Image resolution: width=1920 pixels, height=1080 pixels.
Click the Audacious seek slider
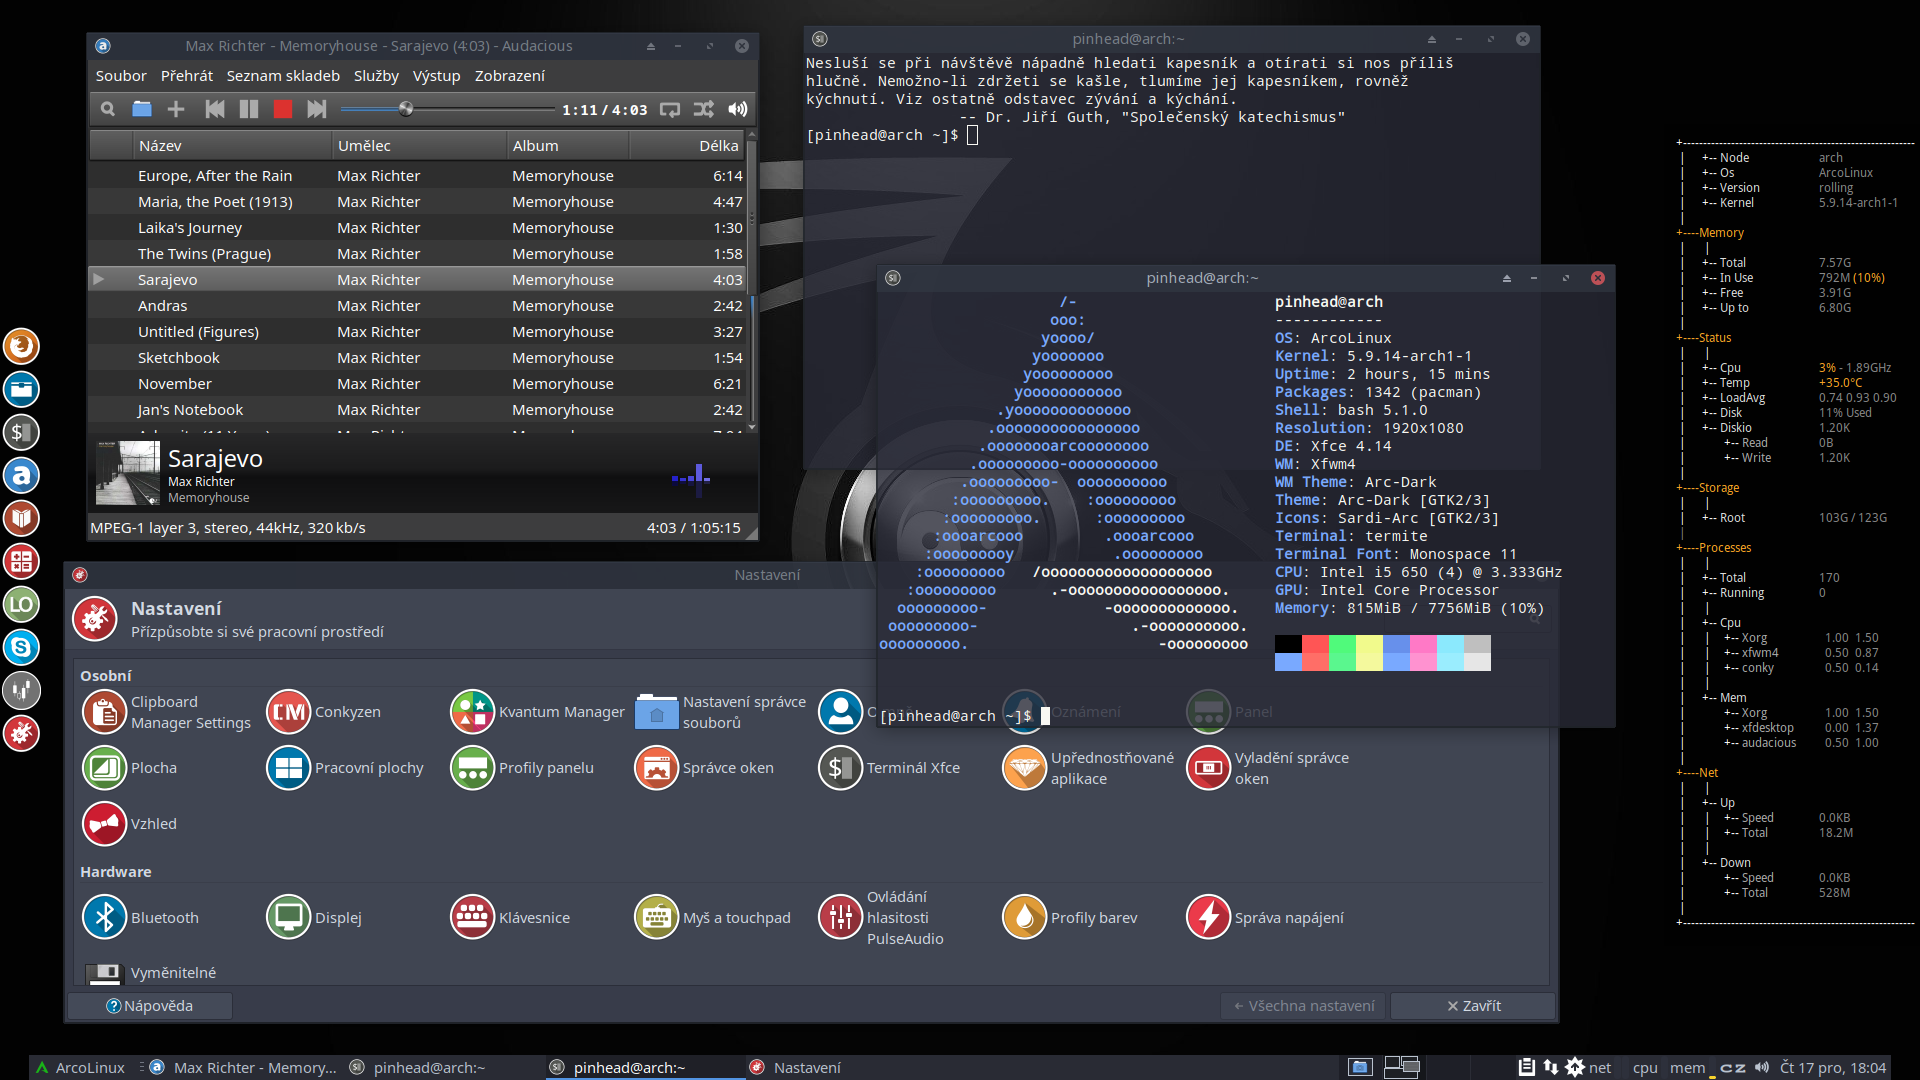click(x=447, y=109)
